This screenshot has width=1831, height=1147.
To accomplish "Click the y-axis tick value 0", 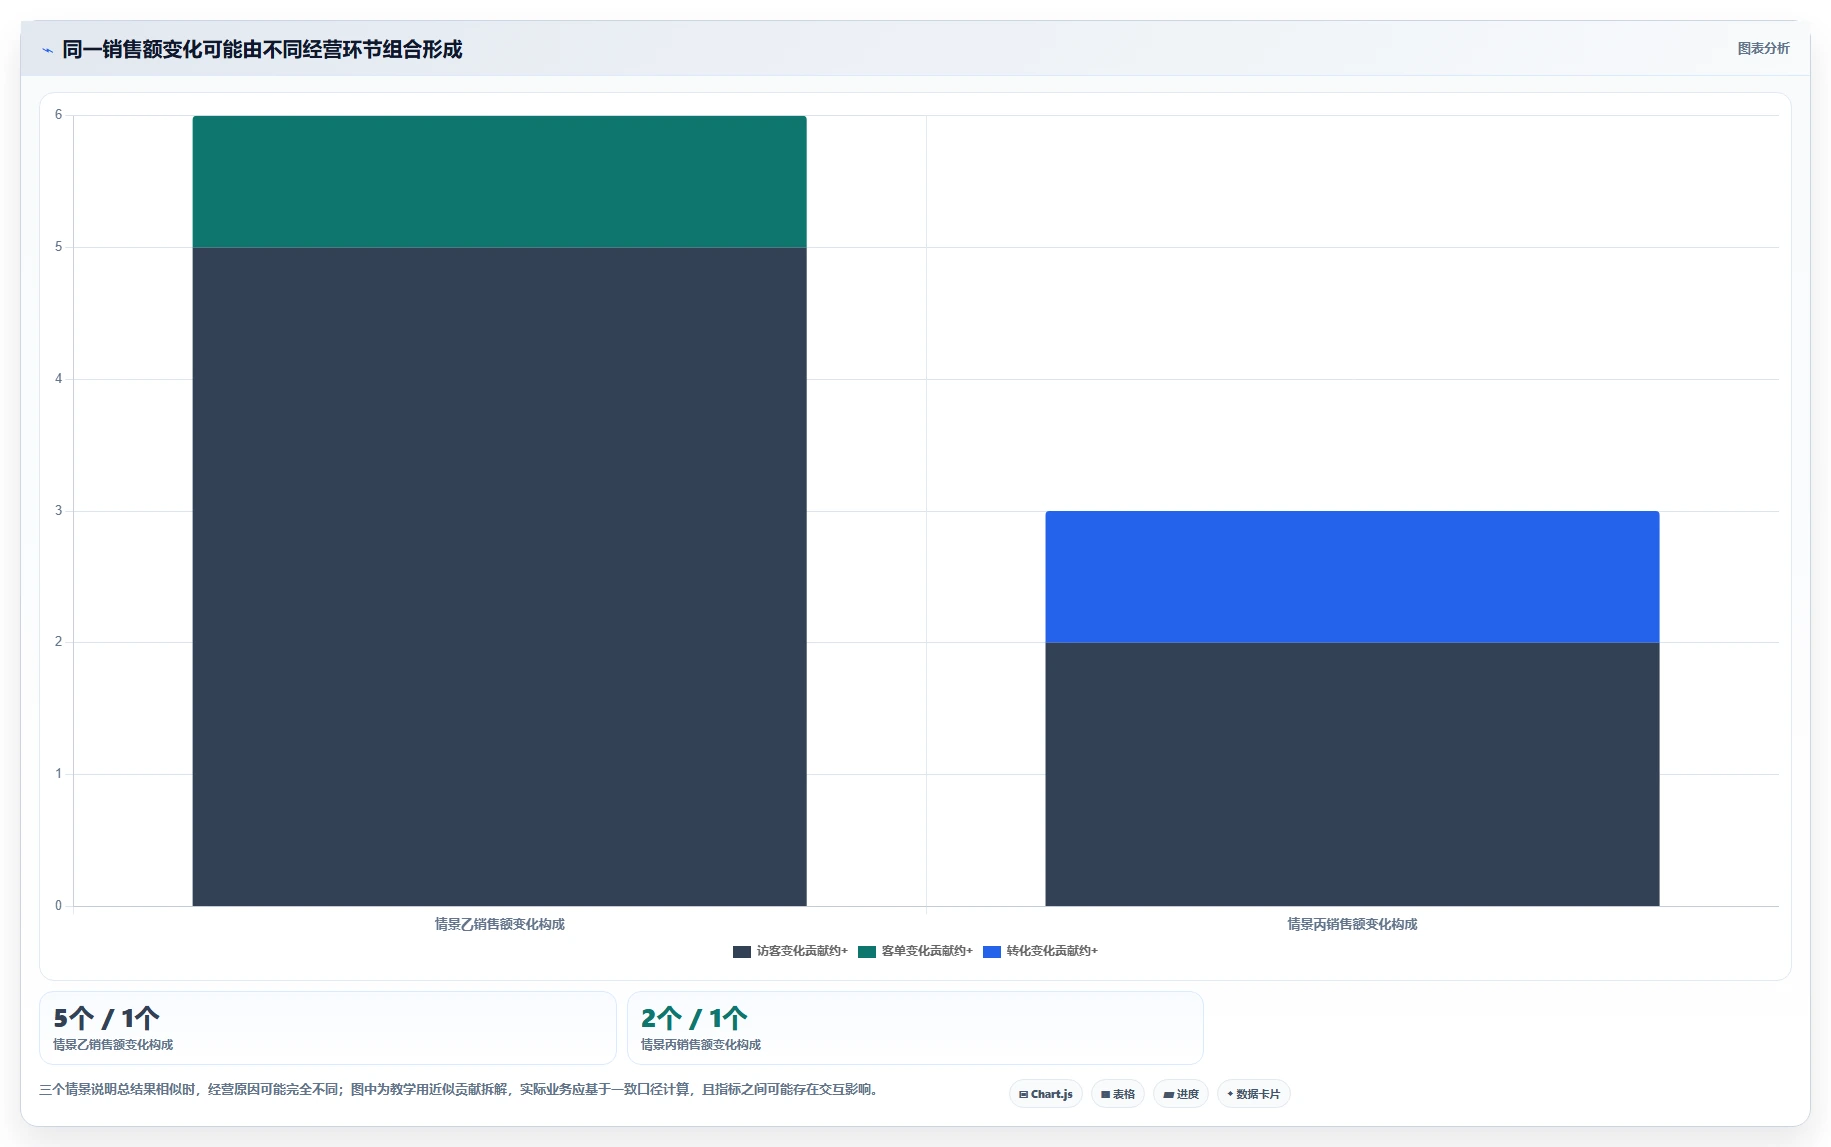I will 58,906.
